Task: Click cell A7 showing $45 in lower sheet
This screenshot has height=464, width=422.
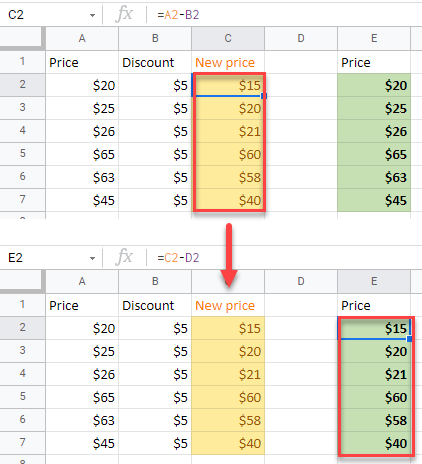Action: [82, 443]
